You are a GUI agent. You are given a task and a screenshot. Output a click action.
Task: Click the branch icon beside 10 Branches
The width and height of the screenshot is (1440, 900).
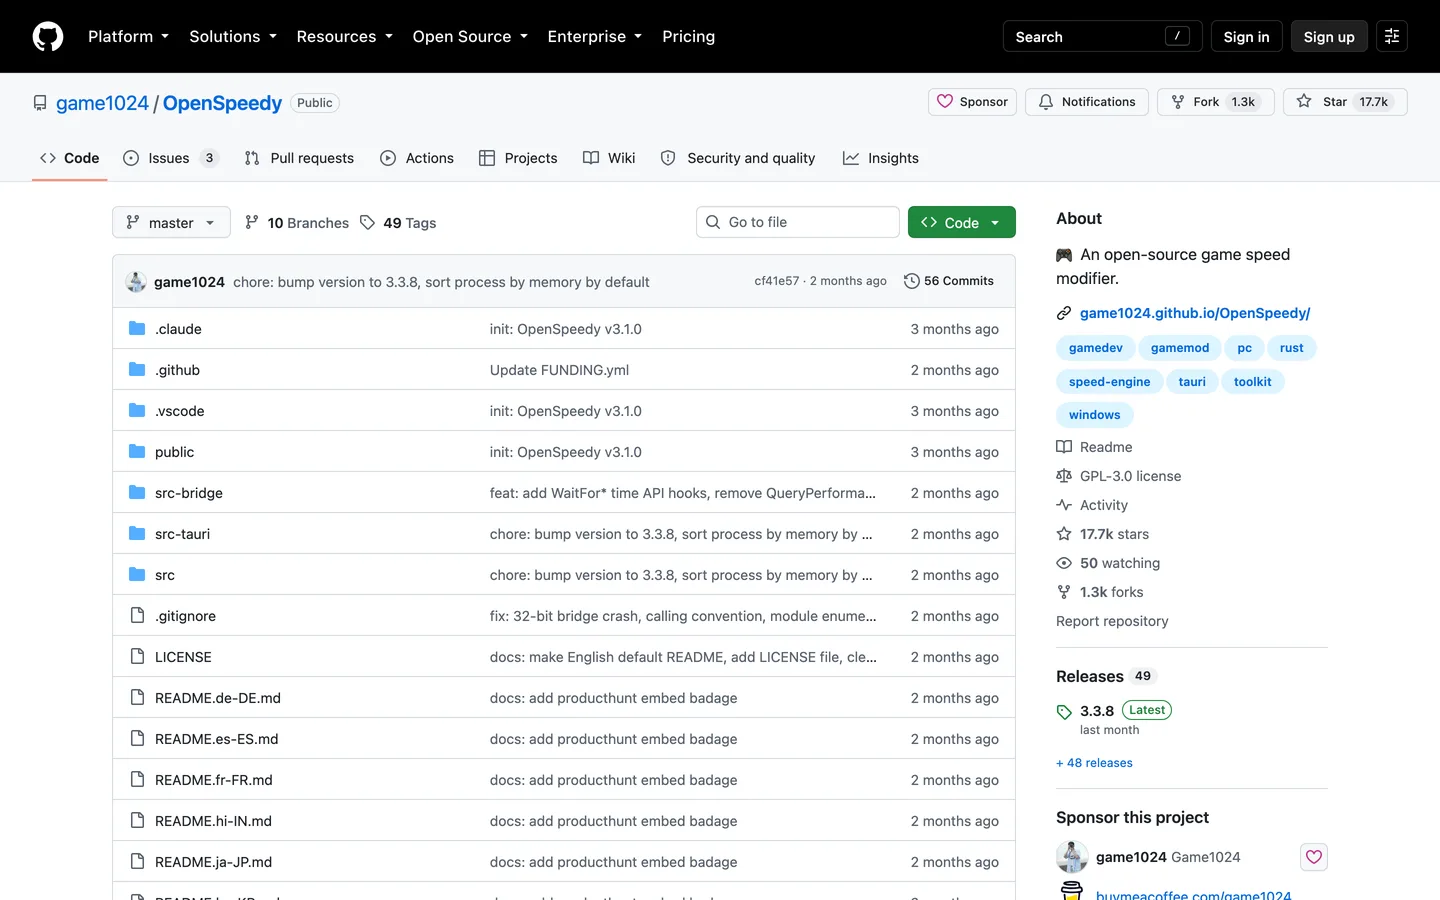pos(252,223)
